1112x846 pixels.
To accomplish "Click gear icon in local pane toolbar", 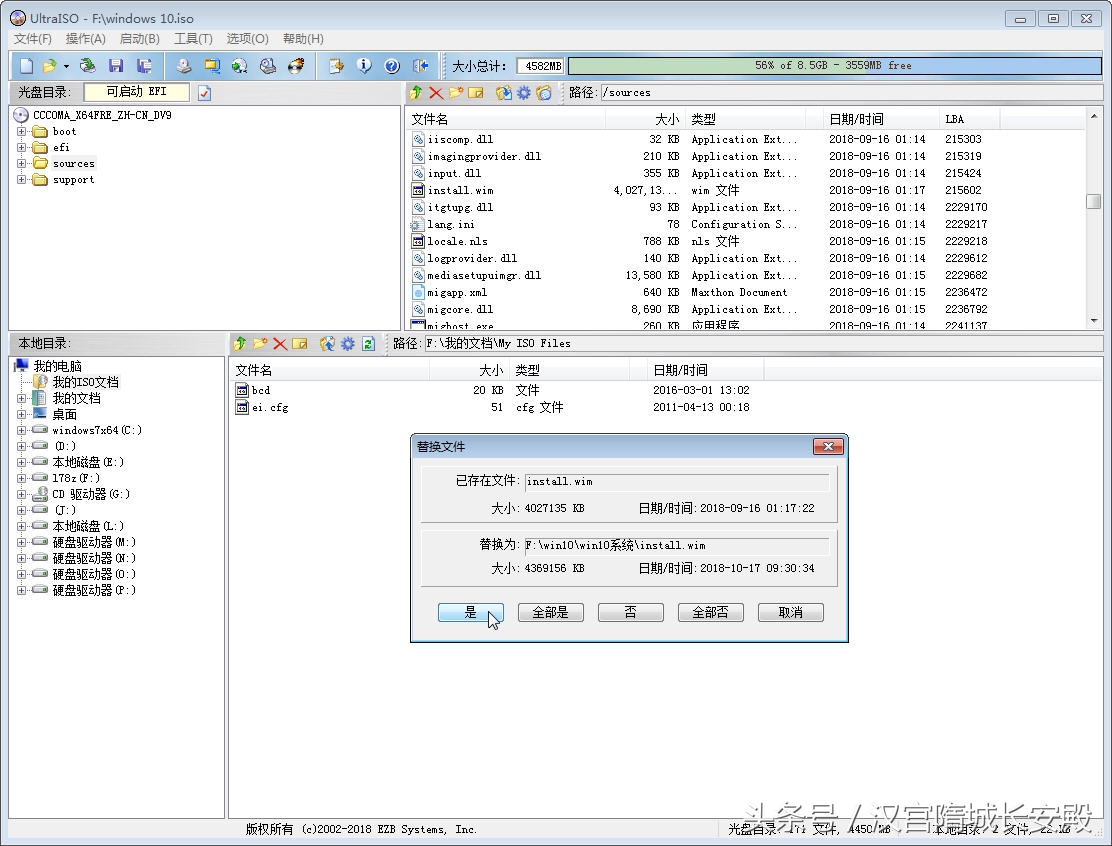I will click(348, 344).
